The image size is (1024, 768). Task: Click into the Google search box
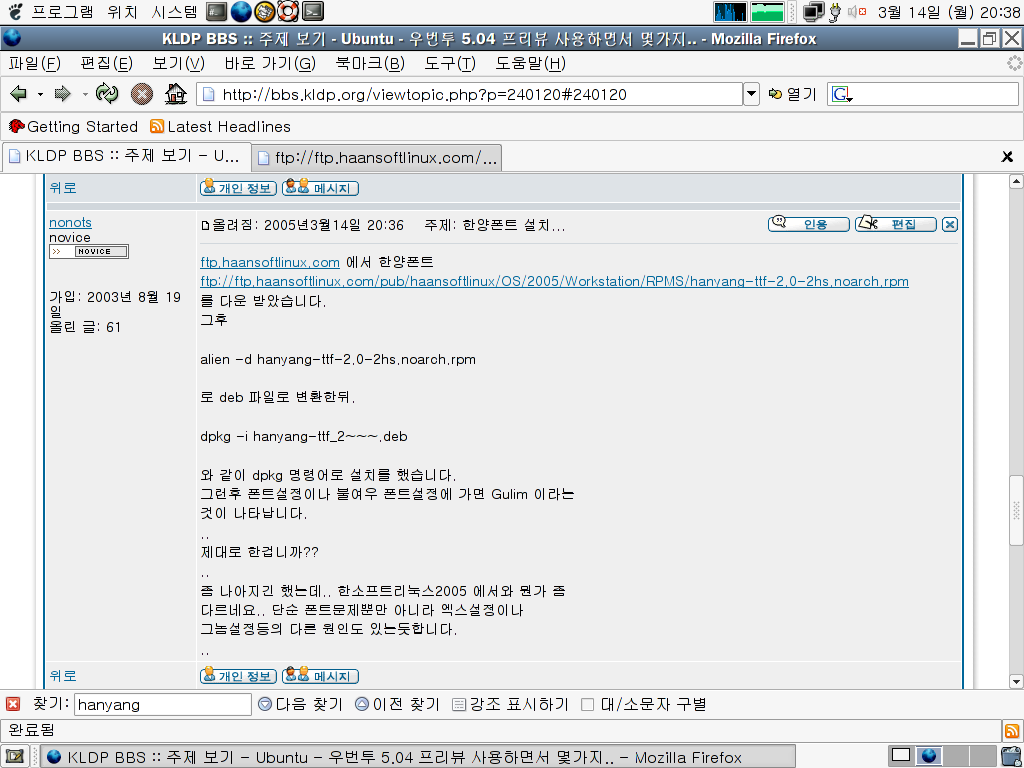pos(935,94)
